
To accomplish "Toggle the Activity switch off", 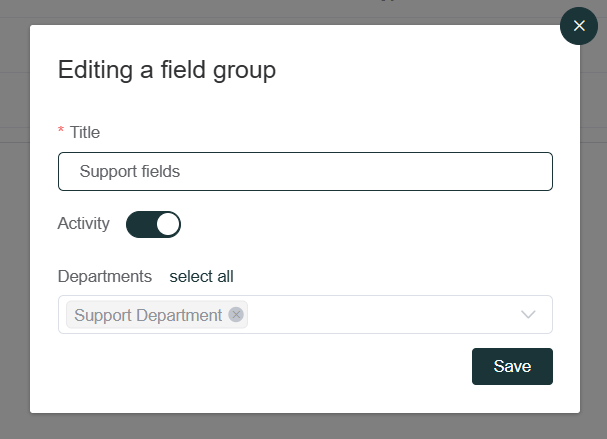I will pos(153,224).
